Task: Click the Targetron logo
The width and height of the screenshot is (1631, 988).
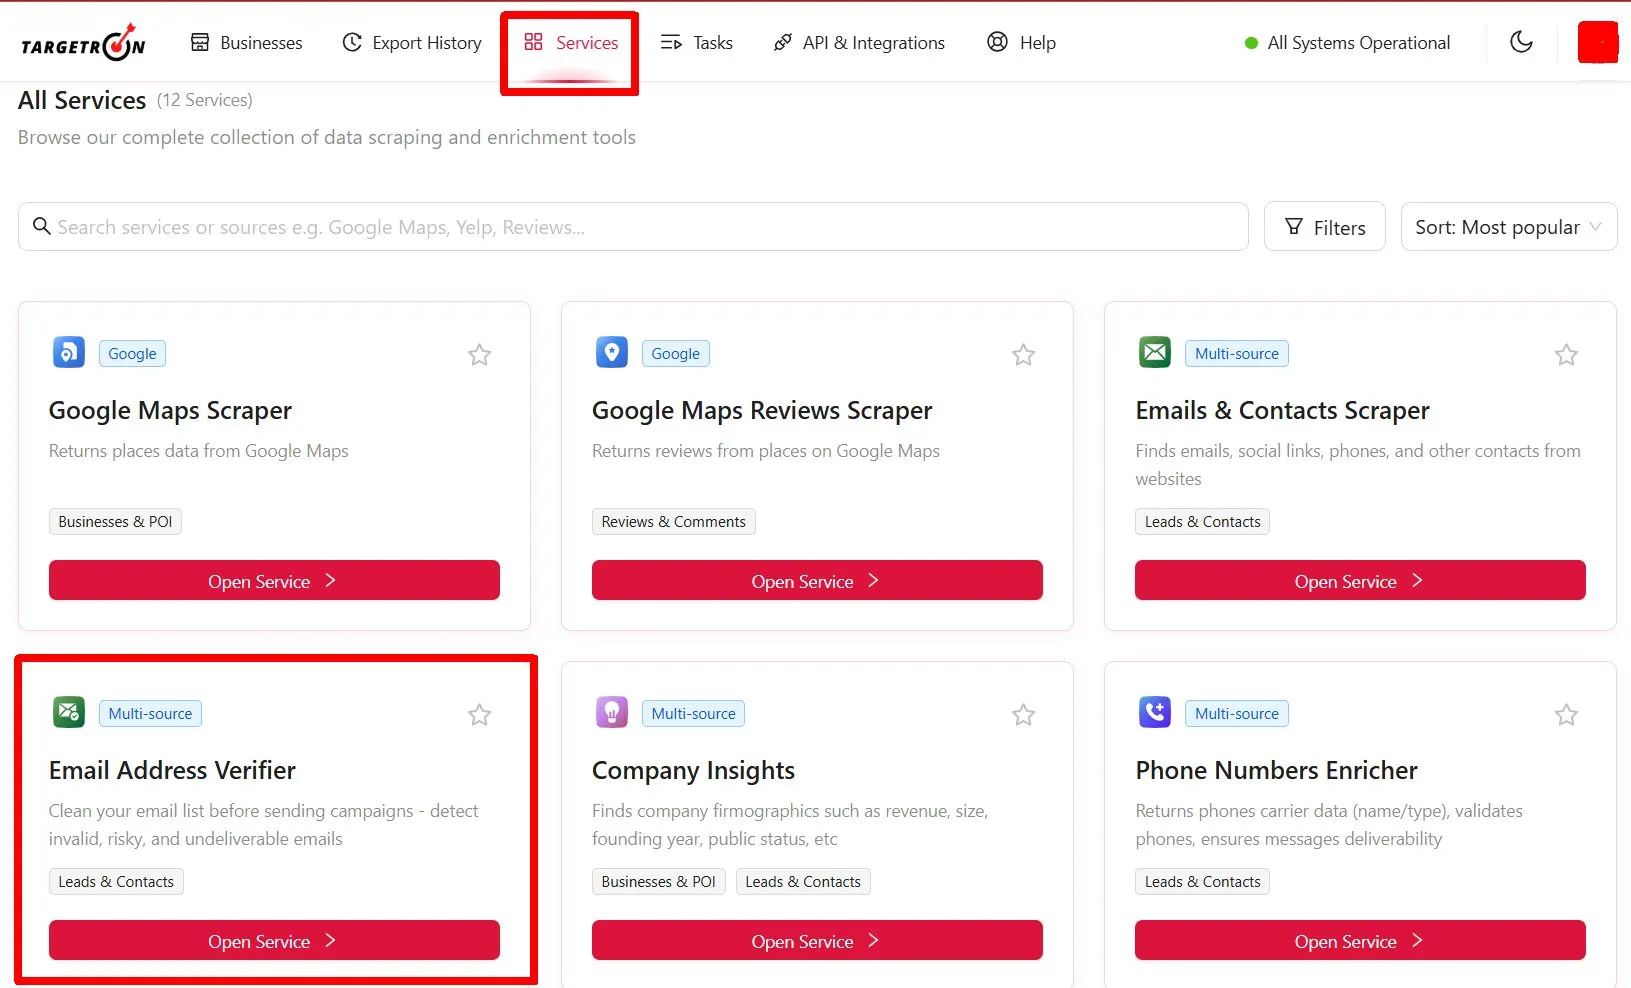Action: 83,43
